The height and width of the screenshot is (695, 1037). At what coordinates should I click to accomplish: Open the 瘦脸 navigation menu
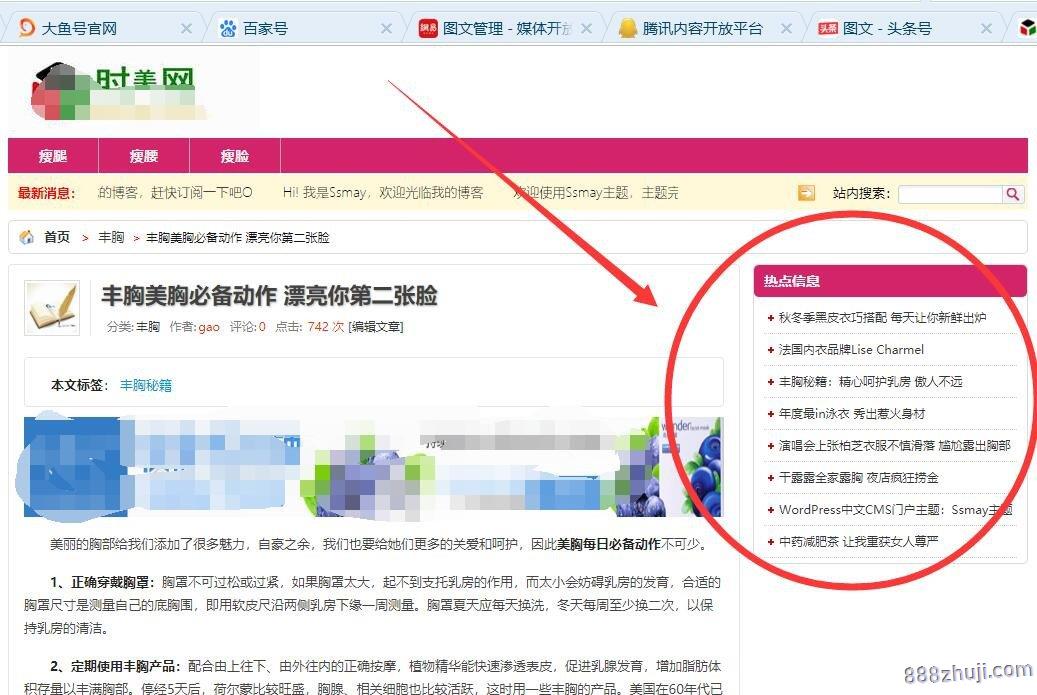point(235,156)
